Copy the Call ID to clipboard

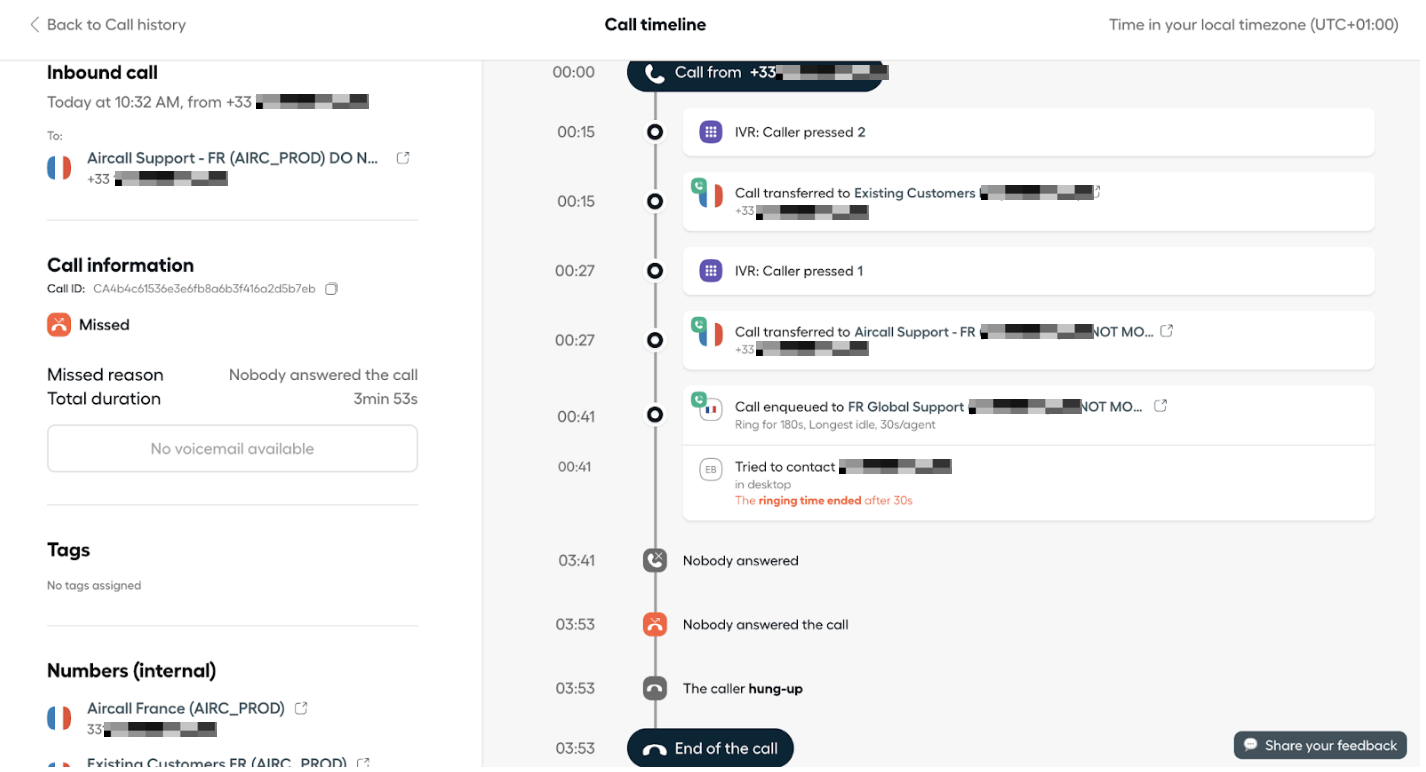[333, 290]
